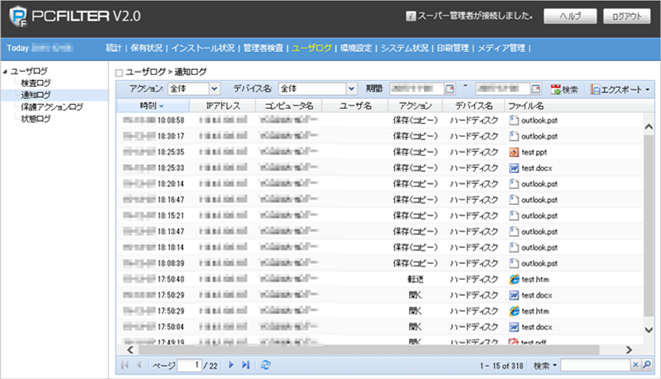
Task: Open the デバイス名 dropdown
Action: [x=351, y=89]
